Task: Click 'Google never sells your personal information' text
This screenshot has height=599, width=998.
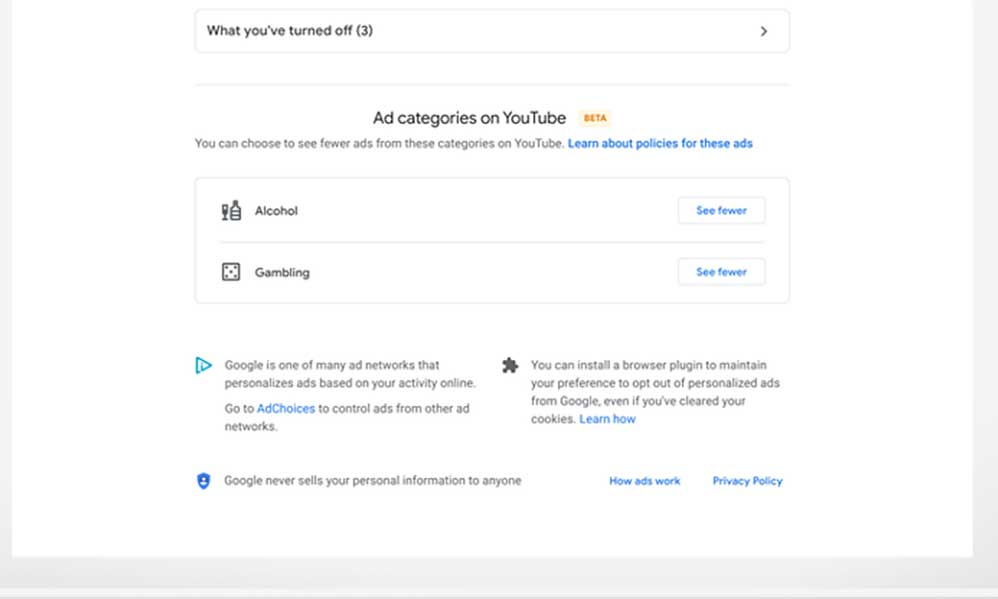Action: 372,481
